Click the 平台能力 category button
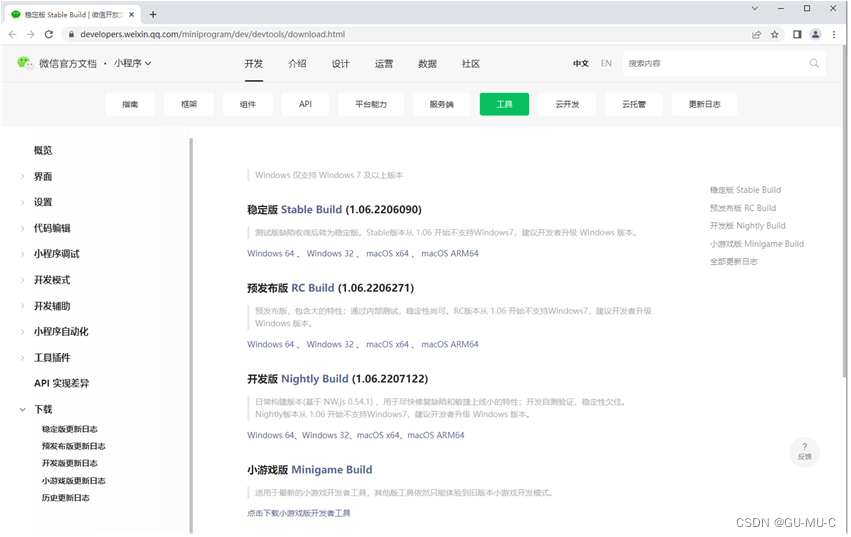Image resolution: width=851 pixels, height=537 pixels. point(371,104)
